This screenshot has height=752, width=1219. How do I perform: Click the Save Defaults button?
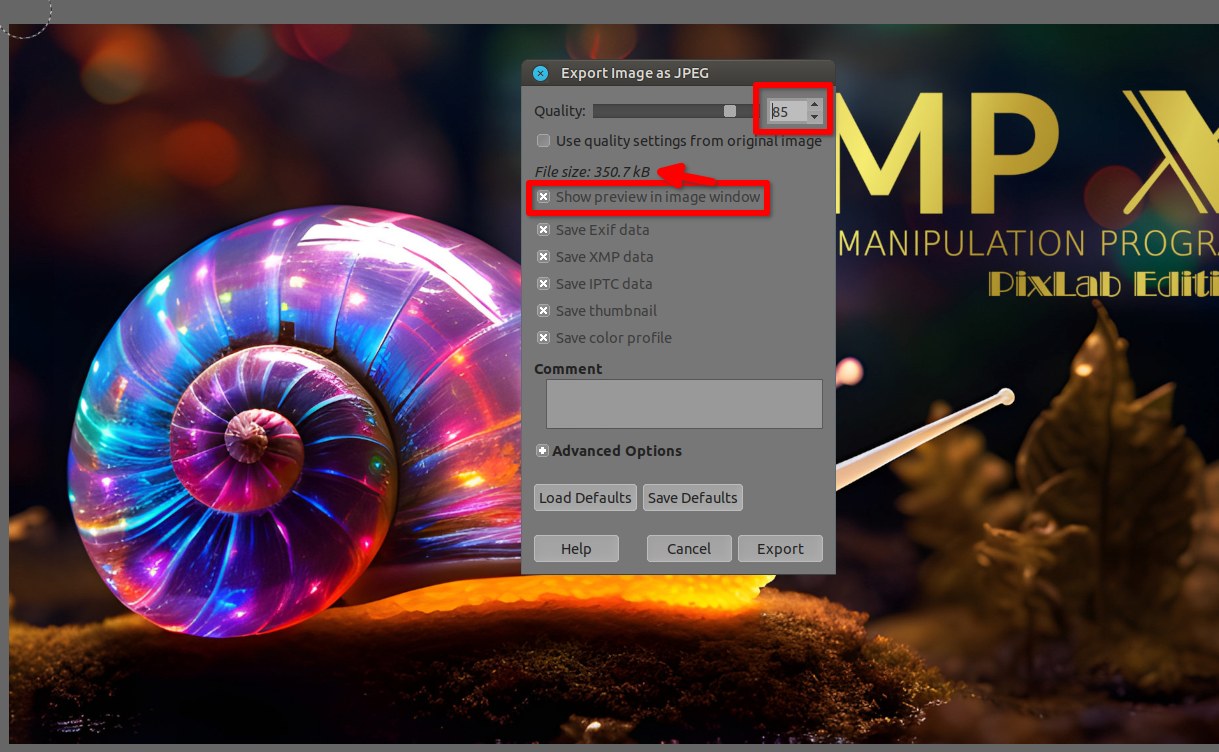click(x=693, y=498)
